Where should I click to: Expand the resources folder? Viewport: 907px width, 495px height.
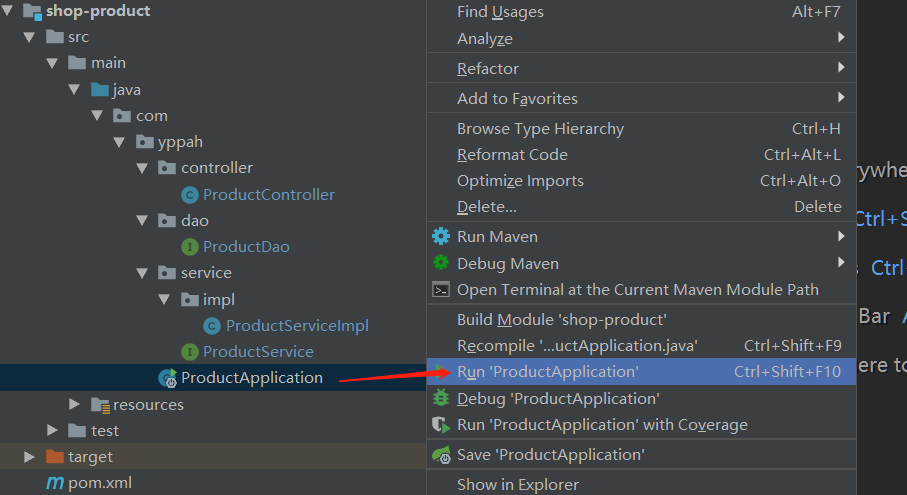point(74,404)
